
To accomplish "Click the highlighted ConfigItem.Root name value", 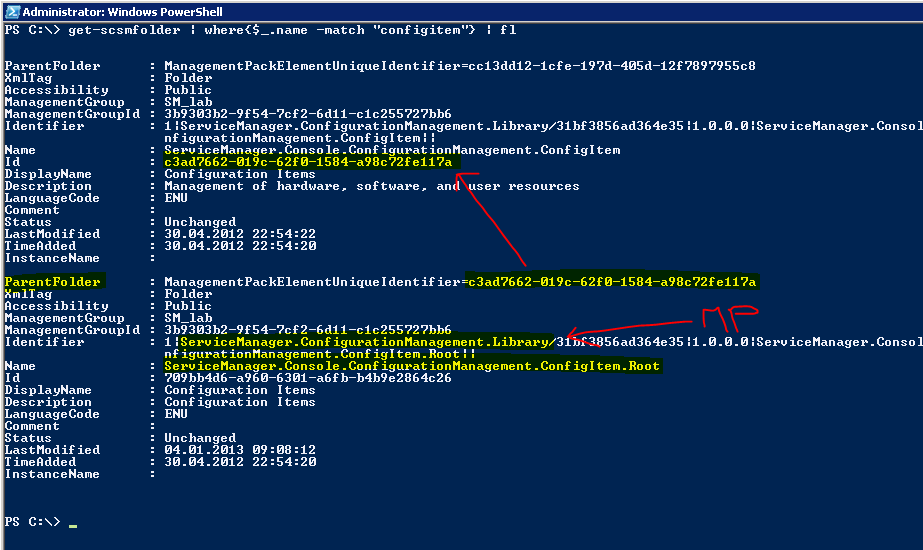I will pyautogui.click(x=412, y=366).
